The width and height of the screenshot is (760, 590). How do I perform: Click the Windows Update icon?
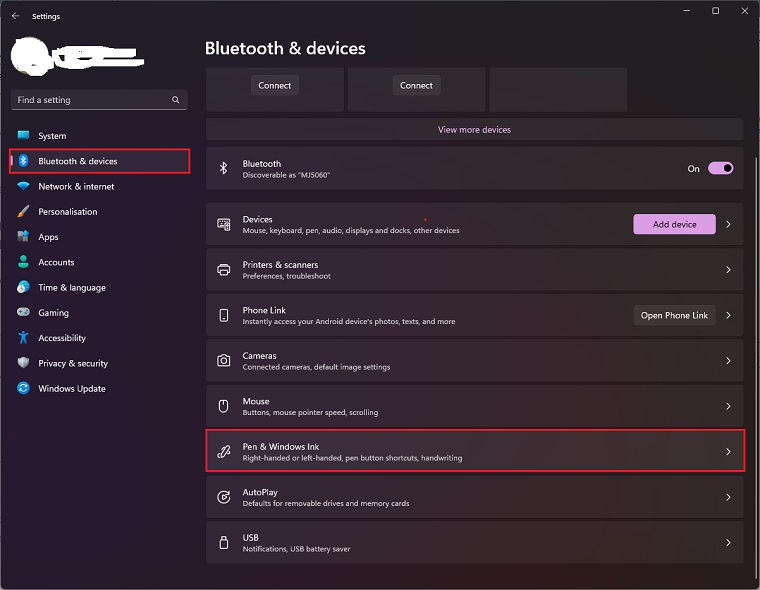[x=23, y=388]
